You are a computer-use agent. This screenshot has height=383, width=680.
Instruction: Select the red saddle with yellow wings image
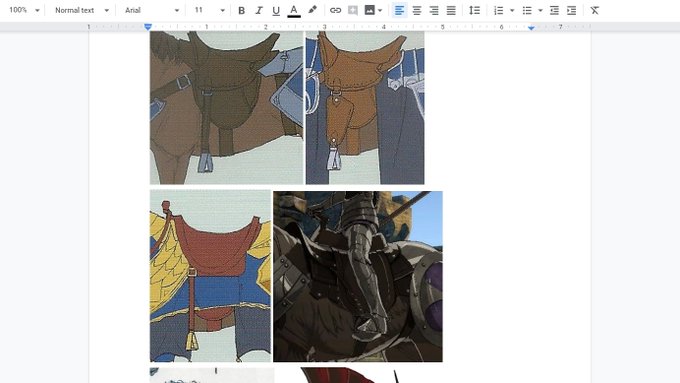coord(210,276)
